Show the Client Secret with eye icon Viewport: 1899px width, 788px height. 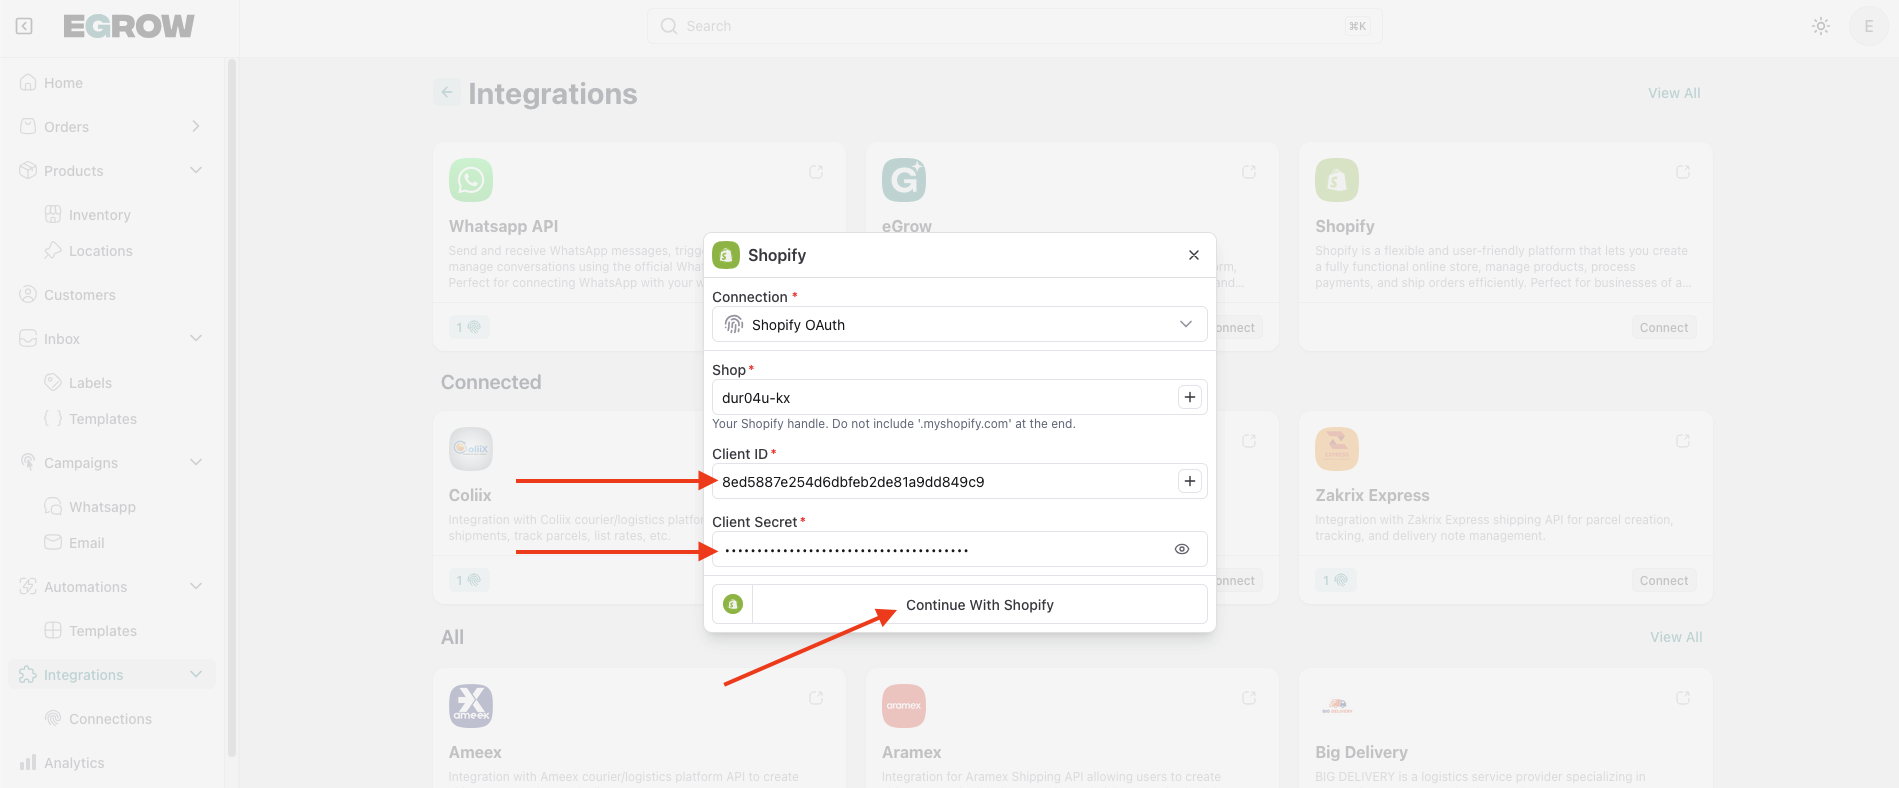(1182, 549)
